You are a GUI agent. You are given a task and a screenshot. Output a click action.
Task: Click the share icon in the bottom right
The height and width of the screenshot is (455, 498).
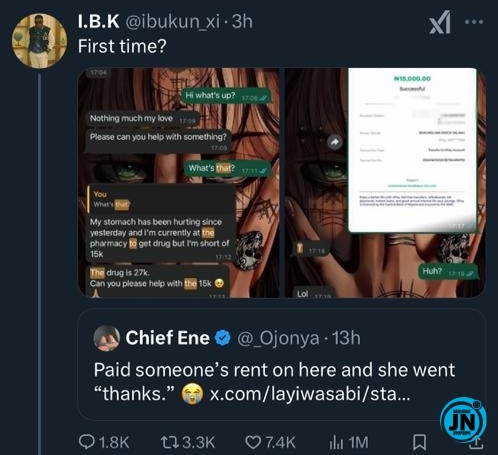[x=477, y=444]
